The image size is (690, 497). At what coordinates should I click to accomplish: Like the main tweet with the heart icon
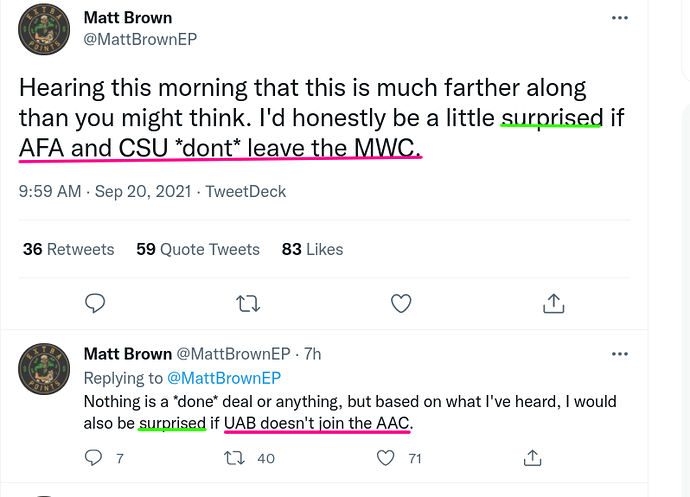pyautogui.click(x=401, y=303)
